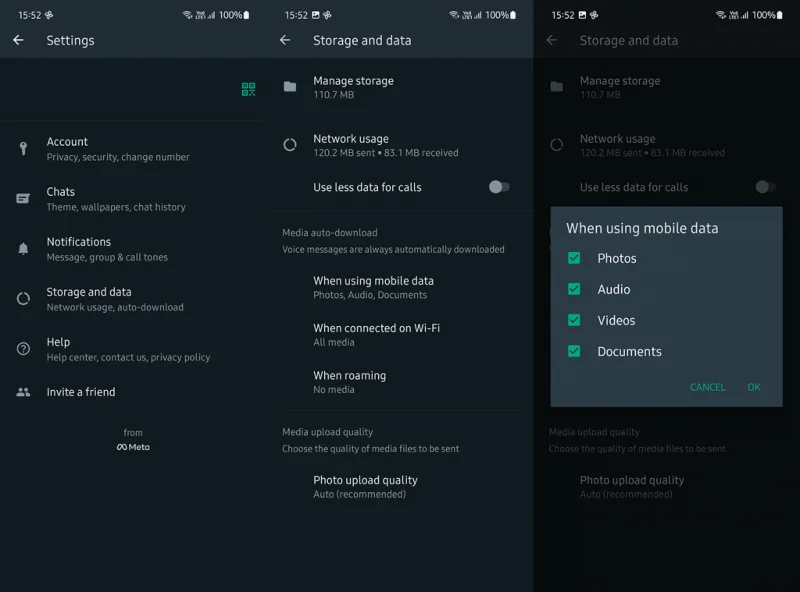Screen dimensions: 800x592
Task: Go back from the middle Storage and data screen
Action: pyautogui.click(x=285, y=40)
